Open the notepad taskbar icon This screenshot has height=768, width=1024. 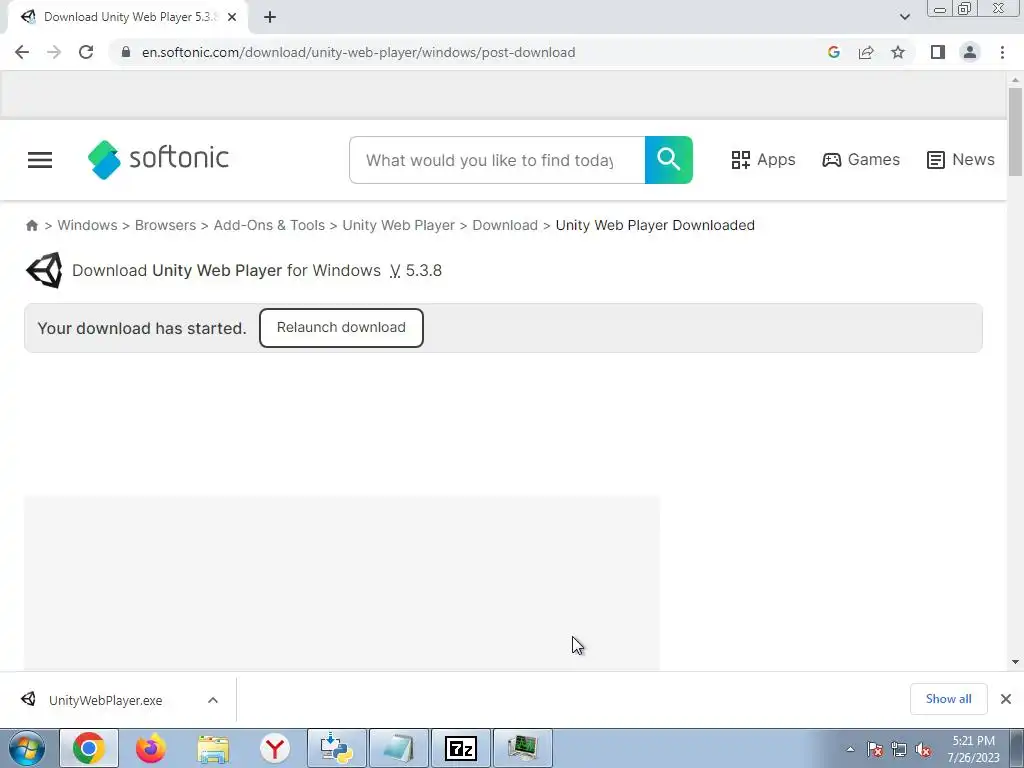(398, 748)
